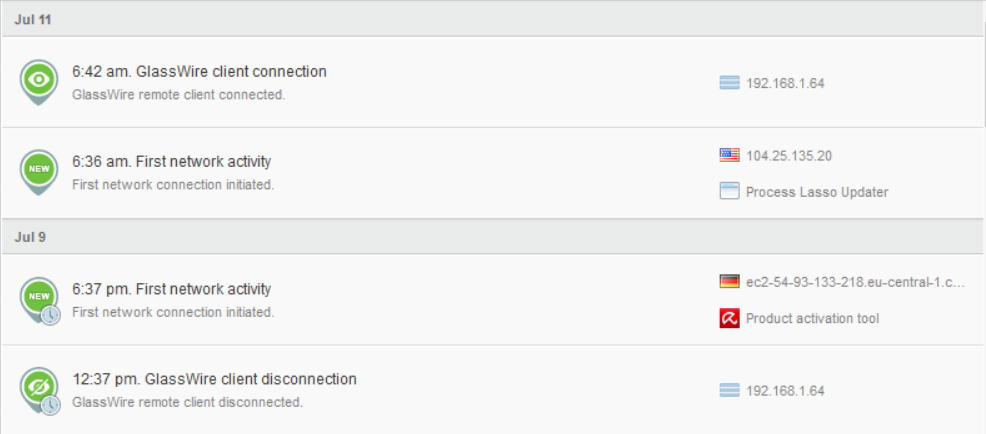Viewport: 986px width, 434px height.
Task: Click the crossed-eye client disconnection icon
Action: click(x=39, y=387)
